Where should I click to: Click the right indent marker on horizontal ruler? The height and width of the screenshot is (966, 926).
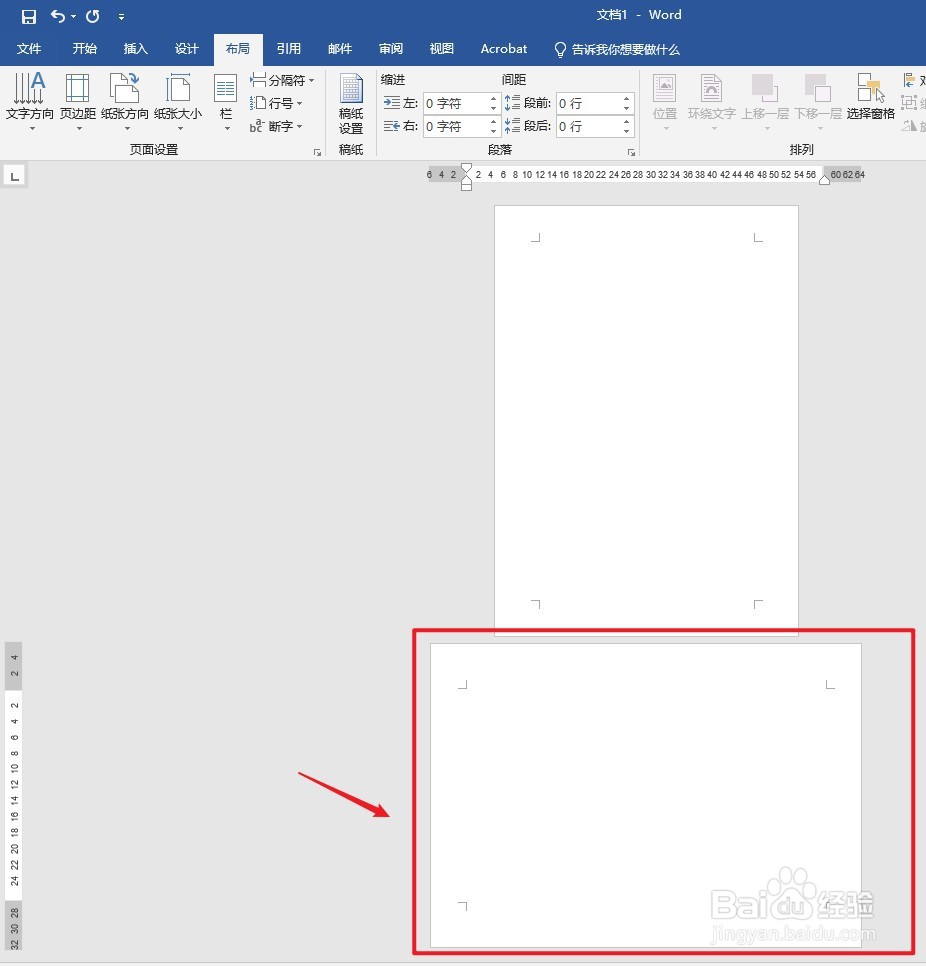tap(824, 179)
